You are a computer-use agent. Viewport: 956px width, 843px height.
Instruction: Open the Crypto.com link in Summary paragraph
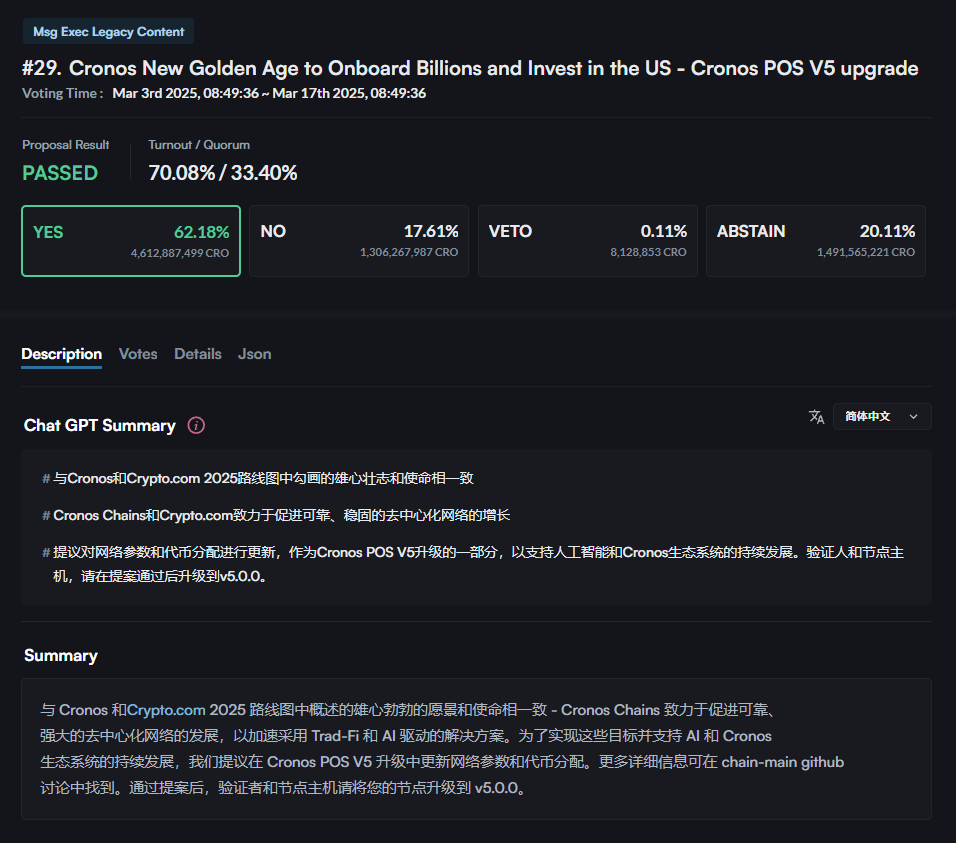[x=166, y=710]
